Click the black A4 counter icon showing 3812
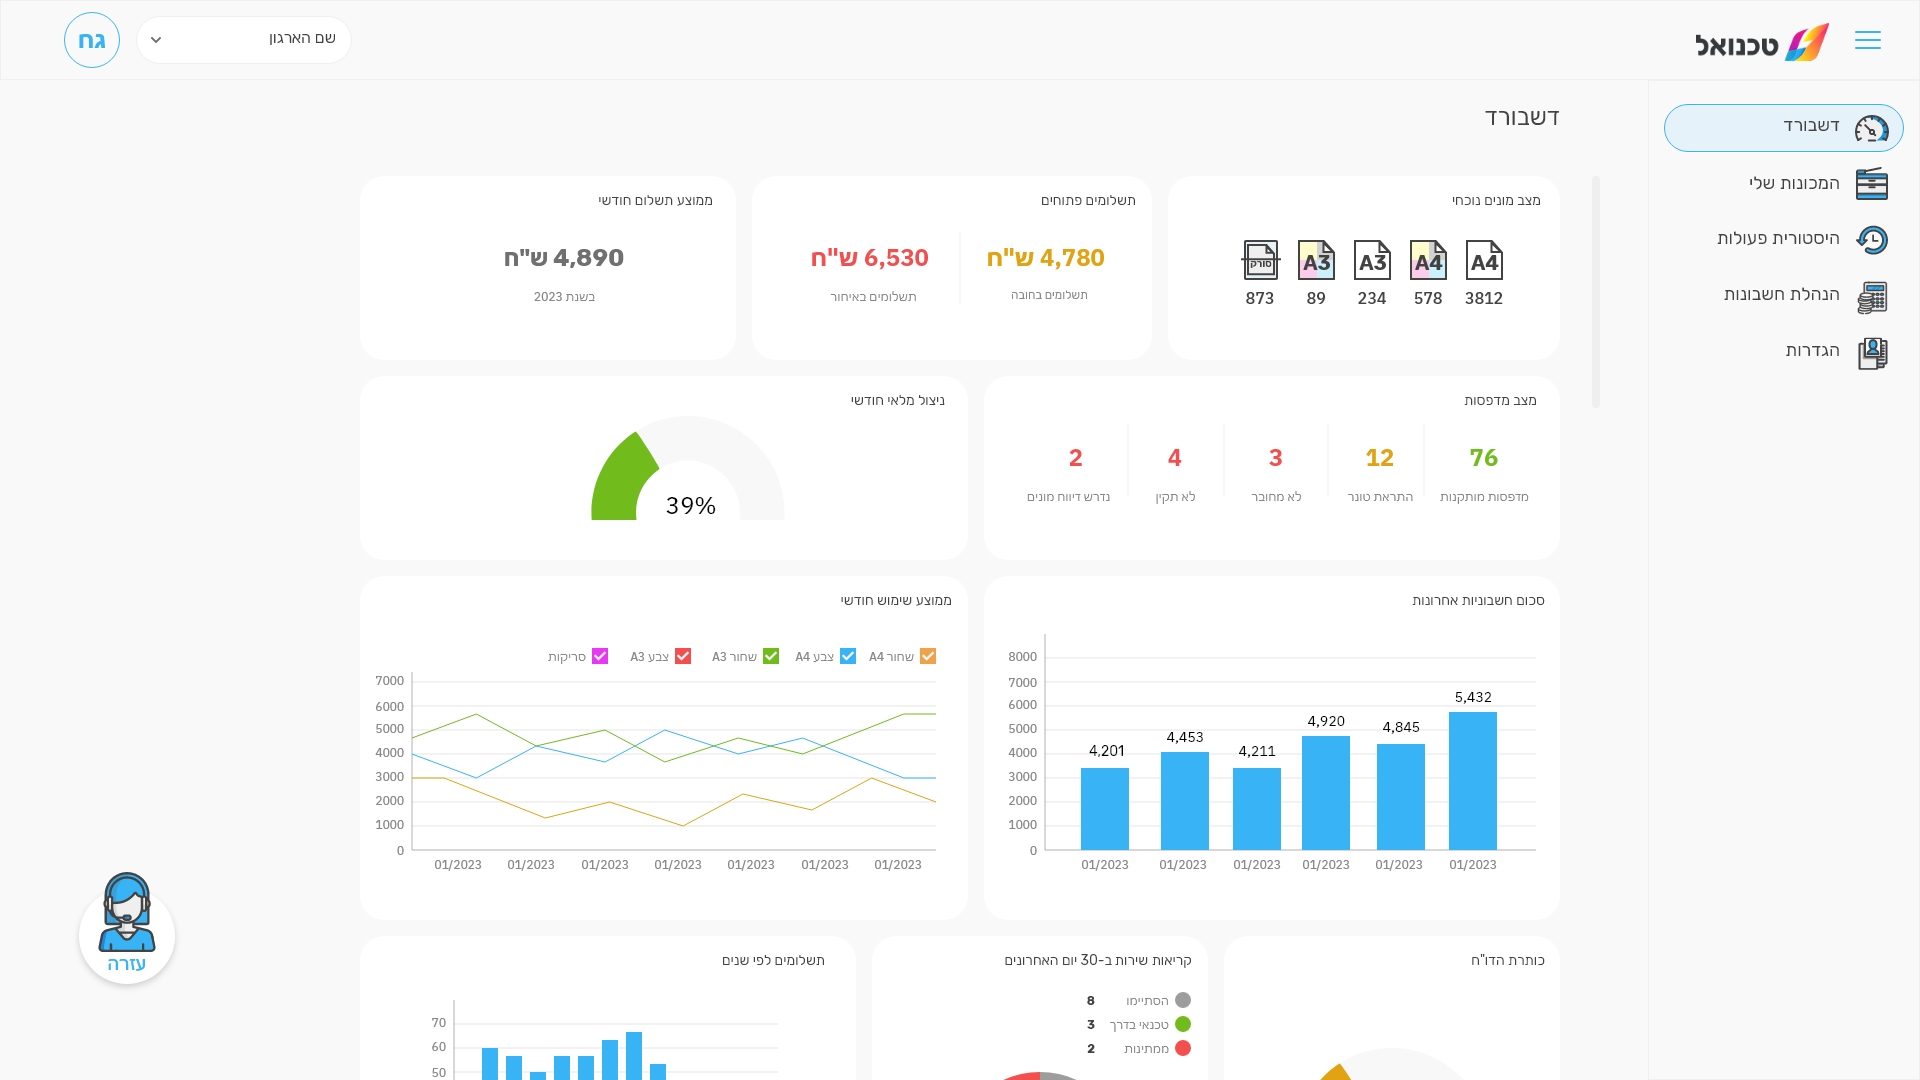Screen dimensions: 1920x1080 coord(1484,260)
